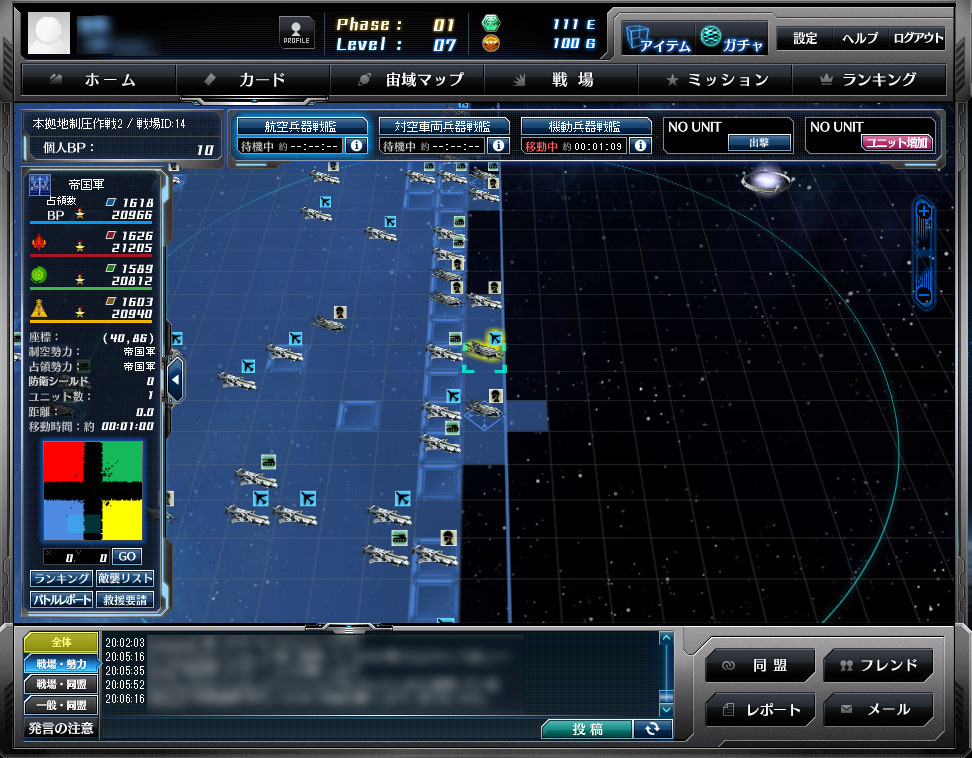Click the blue quadrant of minimap
This screenshot has height=758, width=972.
pos(63,520)
